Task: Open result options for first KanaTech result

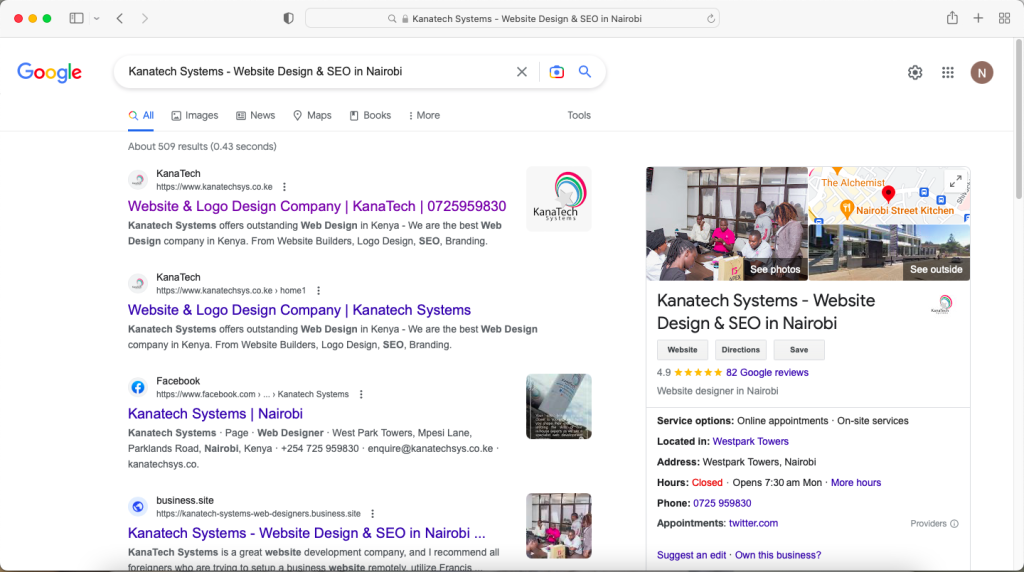Action: pyautogui.click(x=284, y=187)
